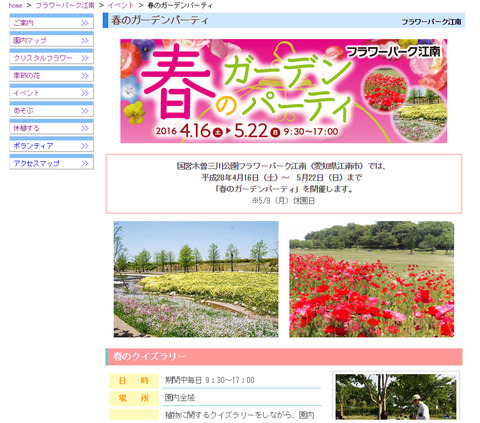
Task: Click the red poppy field photo
Action: 371,279
